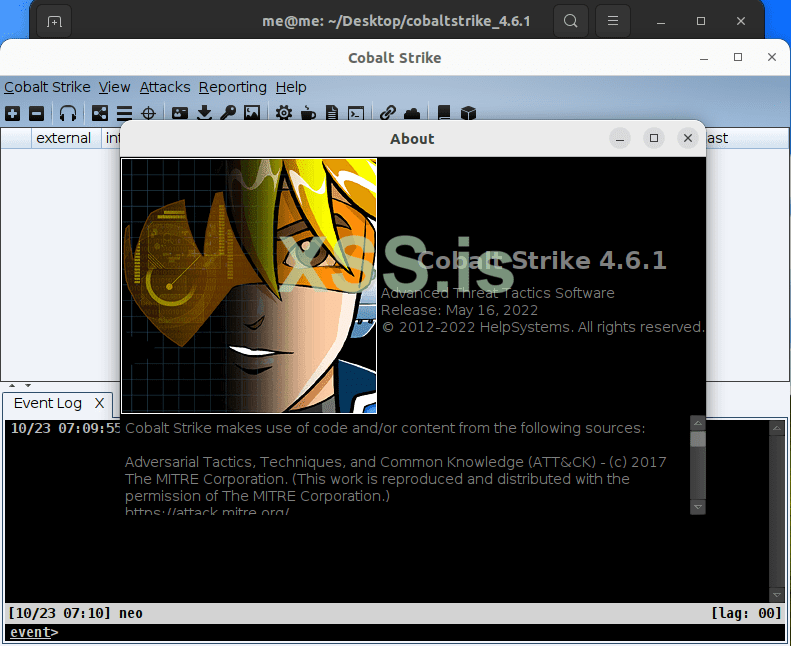The height and width of the screenshot is (646, 791).
Task: Disconnect from team server (minus icon)
Action: pos(36,113)
